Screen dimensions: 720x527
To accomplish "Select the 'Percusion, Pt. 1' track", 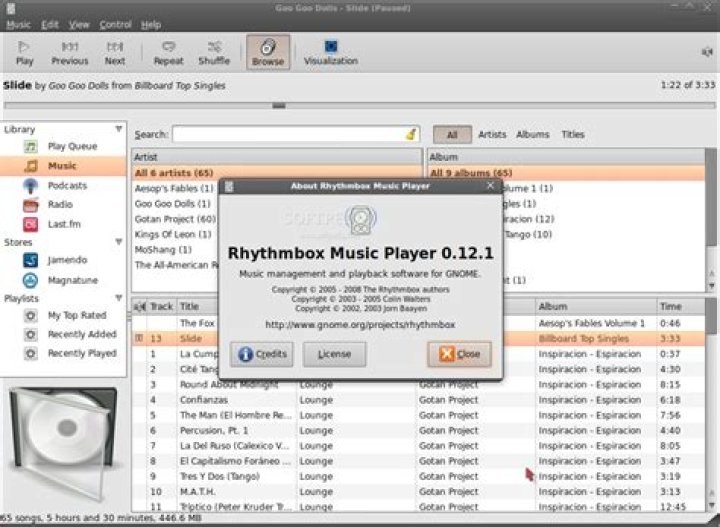I will pos(419,431).
